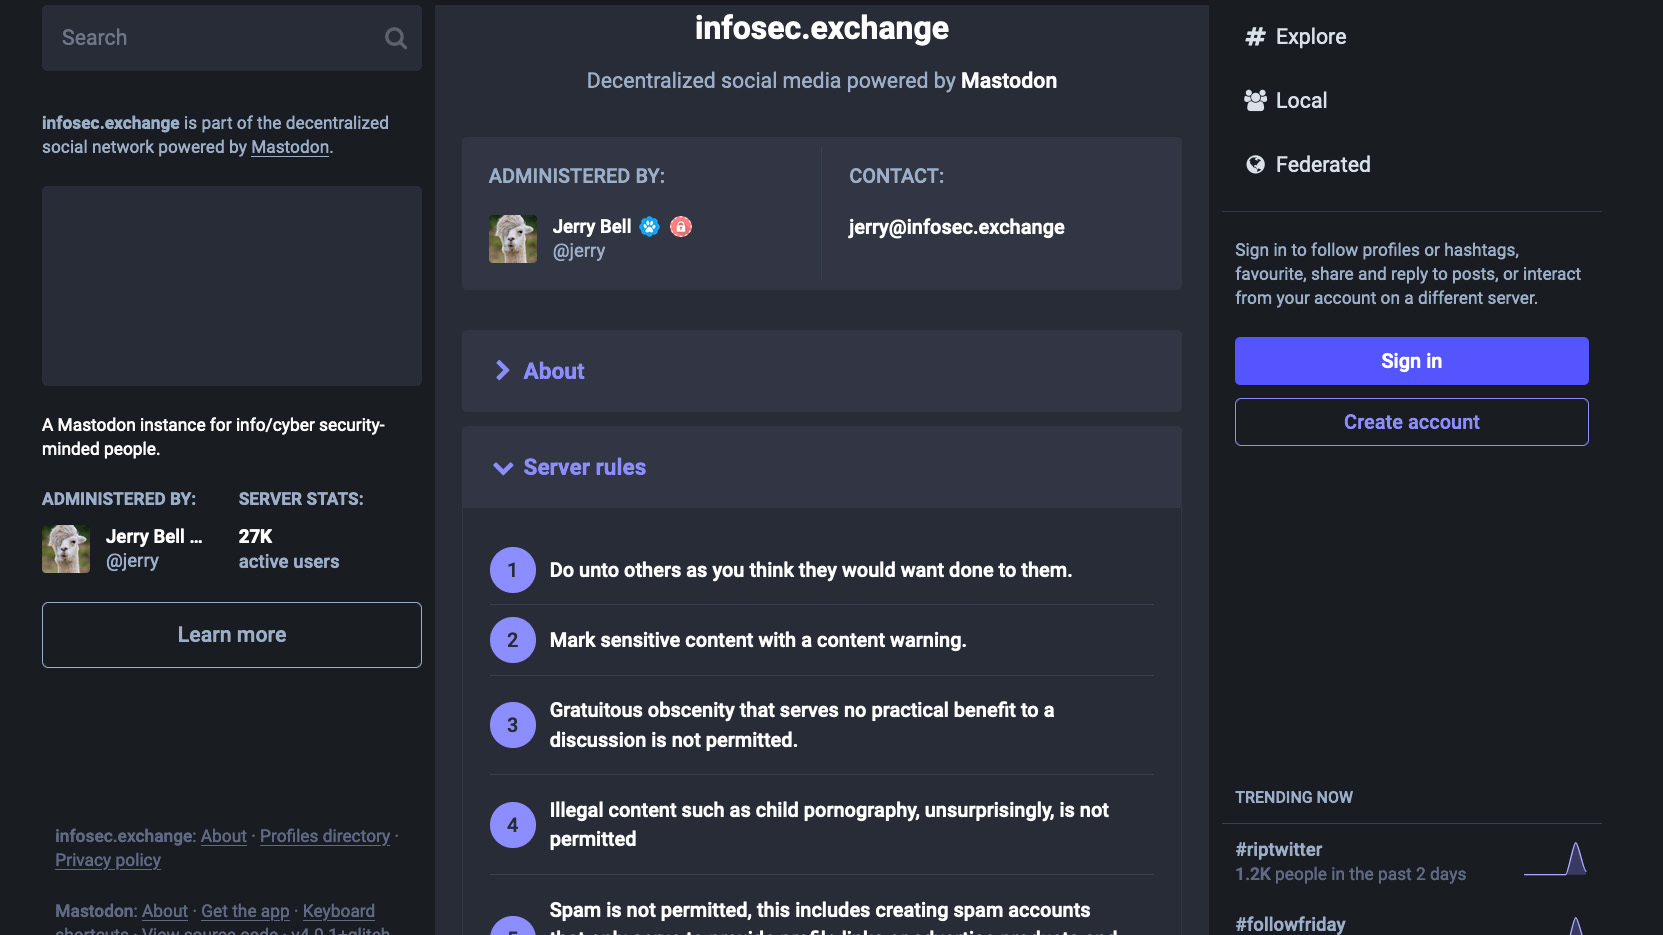Click the paw print badge beside Jerry Bell
The width and height of the screenshot is (1663, 935).
click(650, 226)
